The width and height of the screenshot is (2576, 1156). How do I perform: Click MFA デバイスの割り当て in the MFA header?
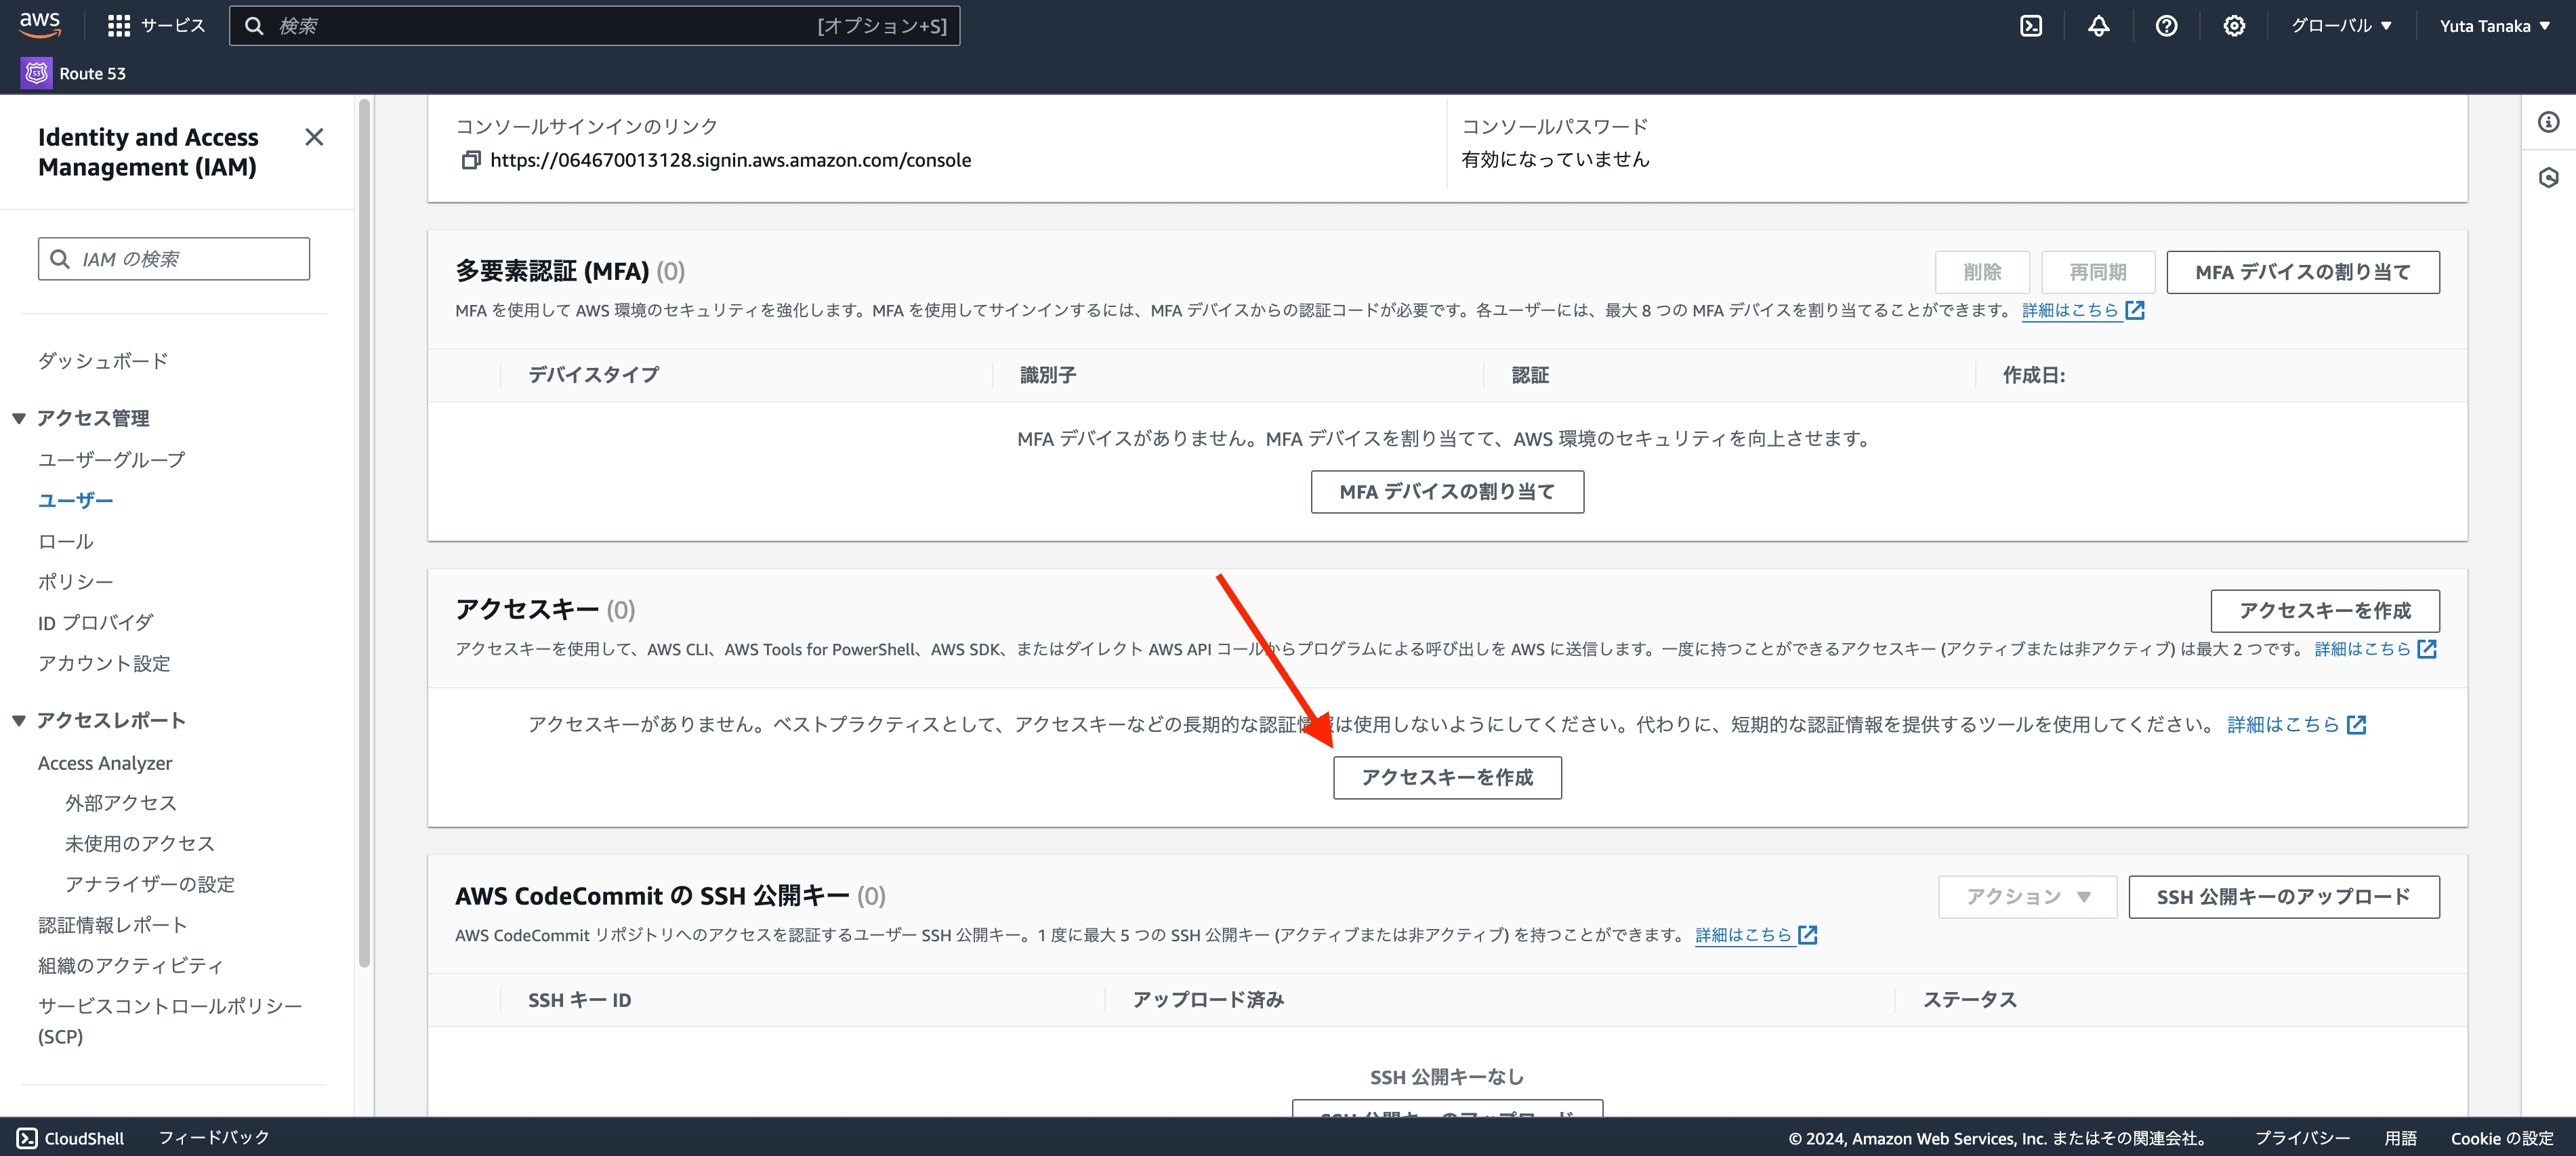pyautogui.click(x=2302, y=272)
